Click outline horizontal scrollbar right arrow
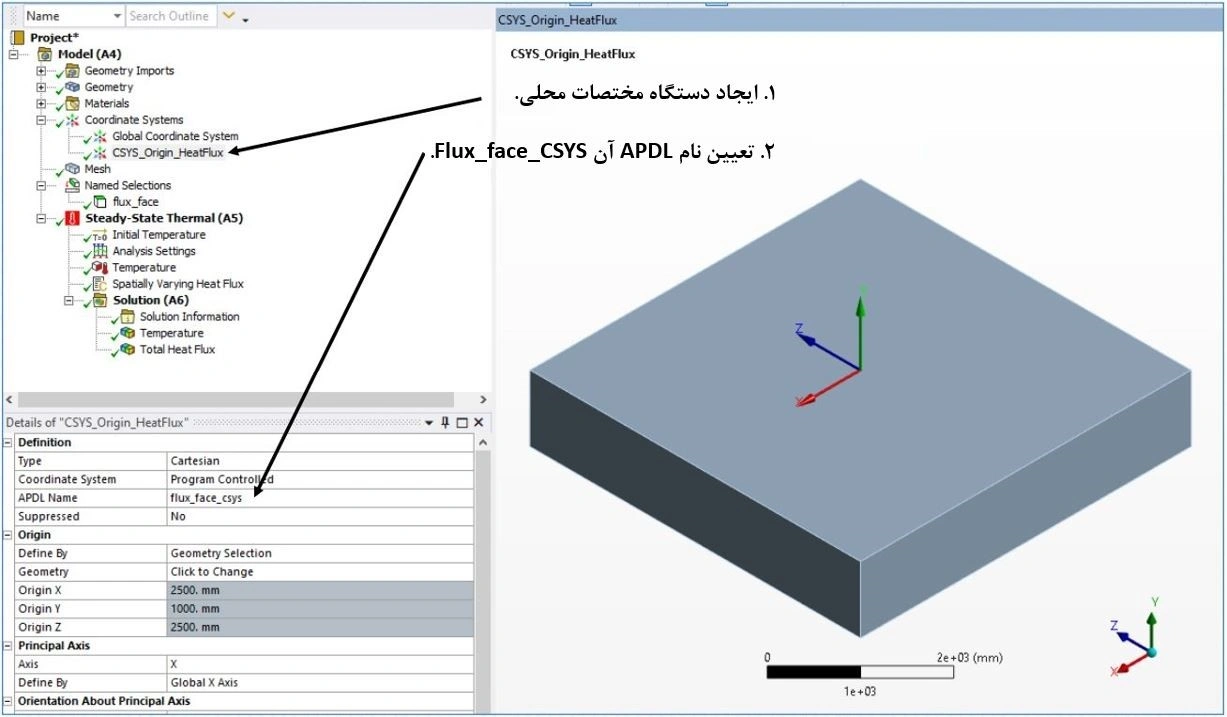This screenshot has width=1227, height=717. [x=483, y=399]
